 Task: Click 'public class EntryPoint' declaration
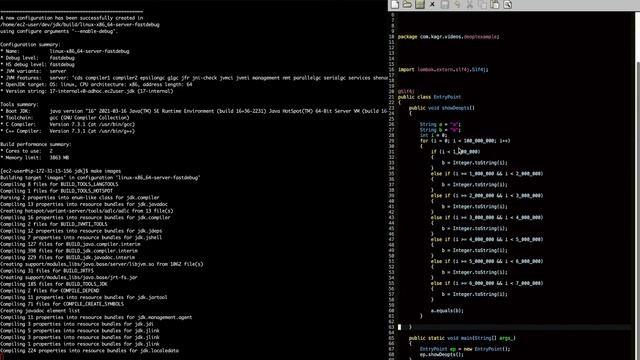pyautogui.click(x=429, y=97)
